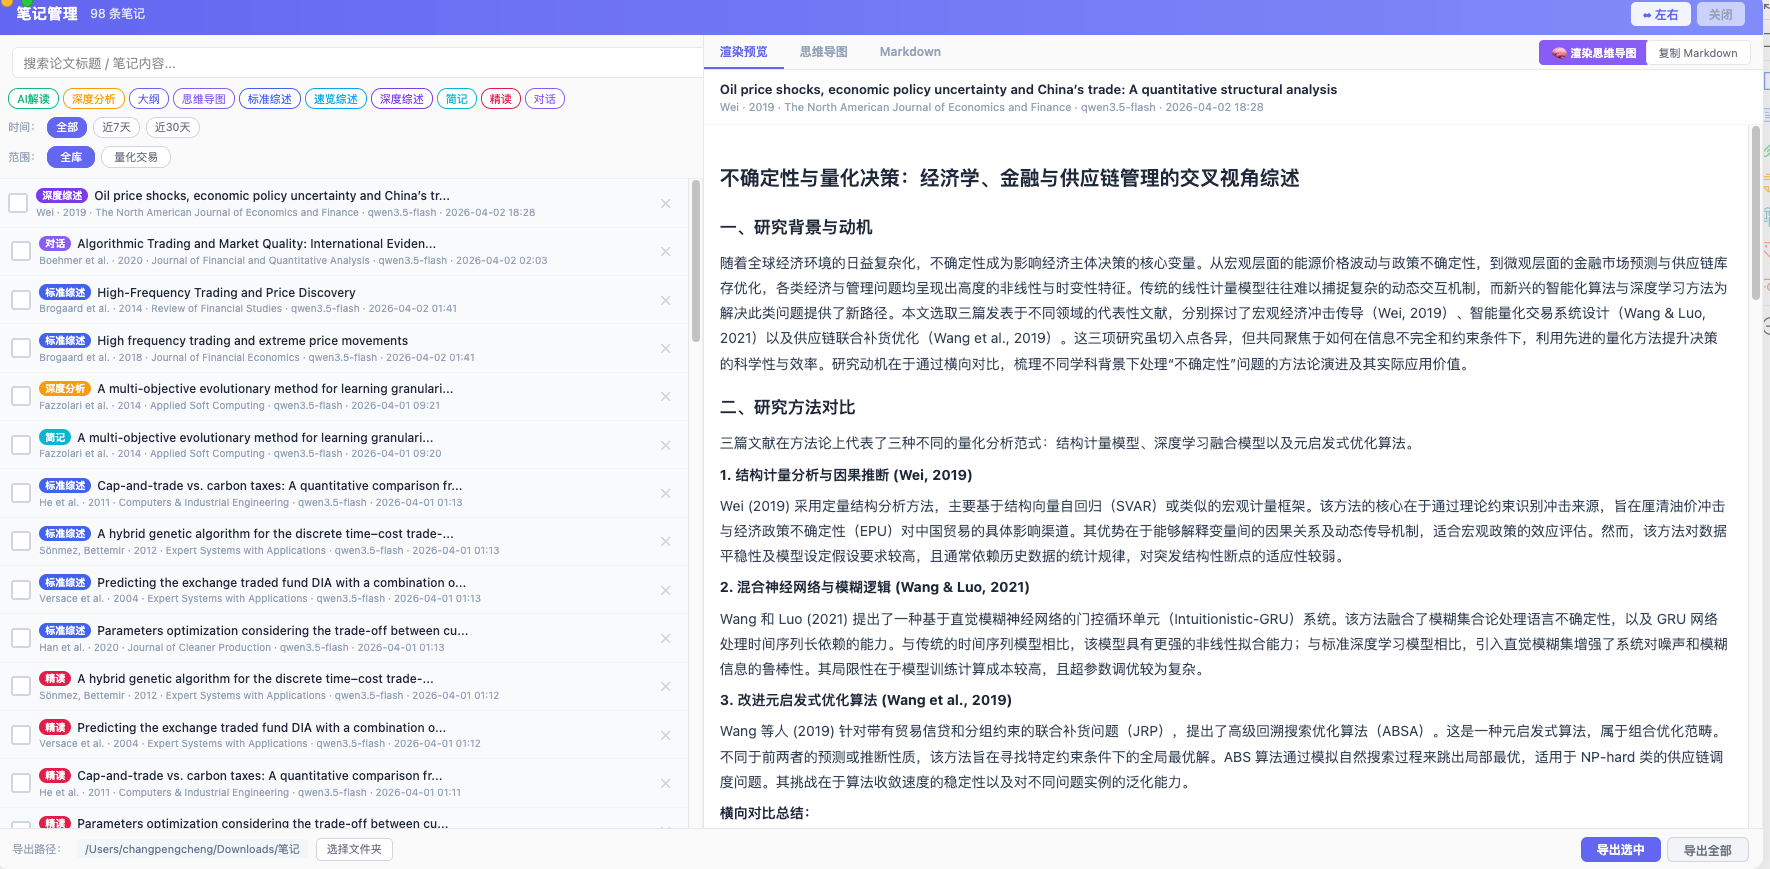
Task: Click 导出全部 to export all notes
Action: 1707,850
